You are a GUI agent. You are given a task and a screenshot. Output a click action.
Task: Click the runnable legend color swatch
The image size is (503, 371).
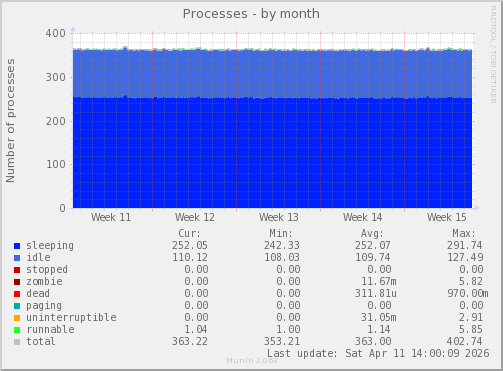click(x=17, y=330)
